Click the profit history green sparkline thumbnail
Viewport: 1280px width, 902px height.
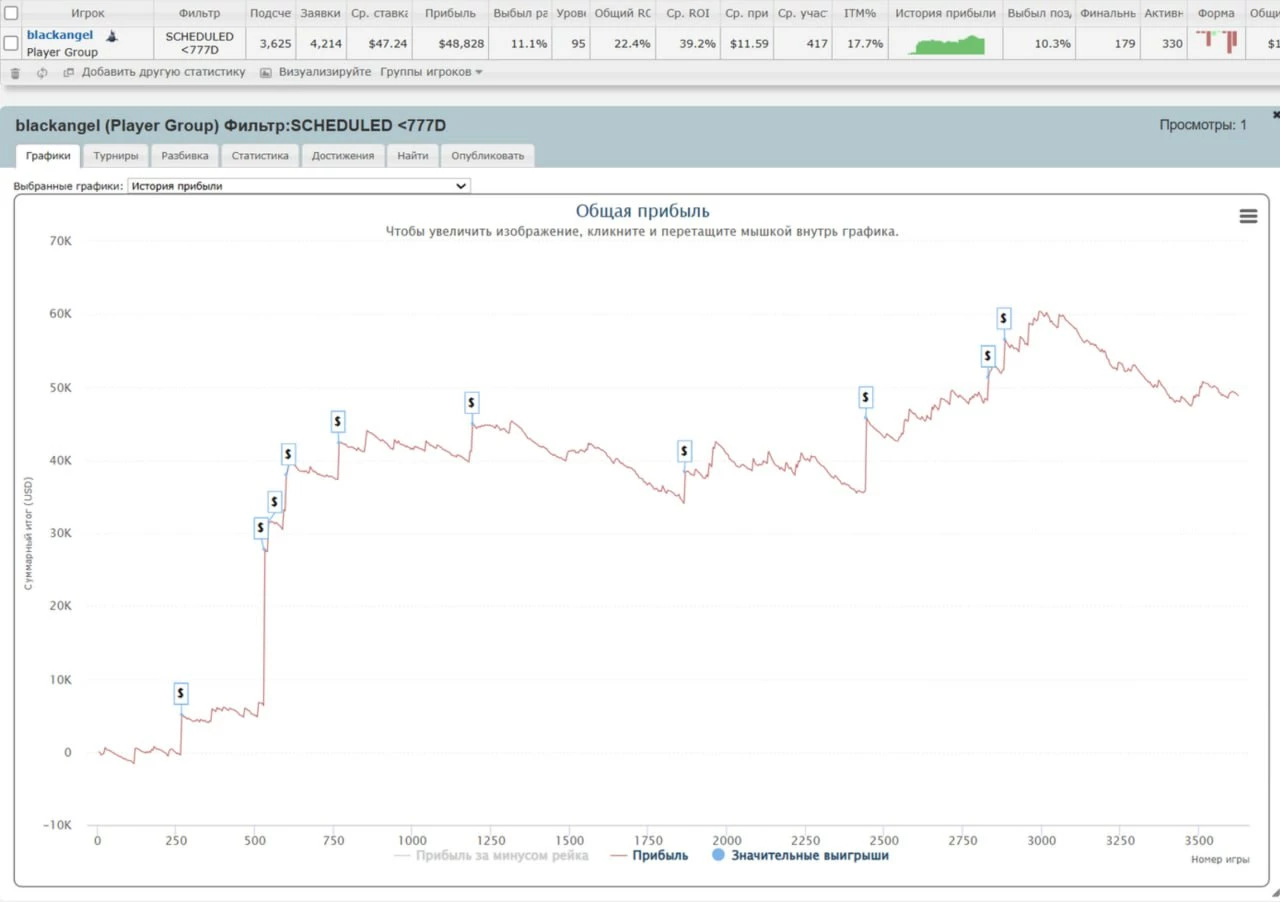[945, 44]
